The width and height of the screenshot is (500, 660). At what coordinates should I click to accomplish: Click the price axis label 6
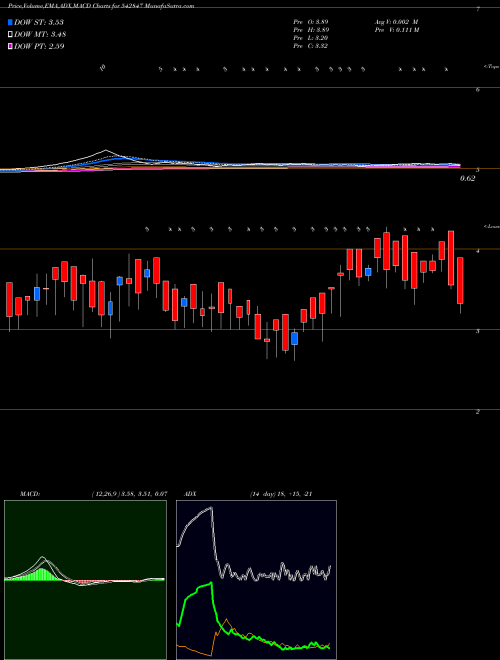(478, 90)
